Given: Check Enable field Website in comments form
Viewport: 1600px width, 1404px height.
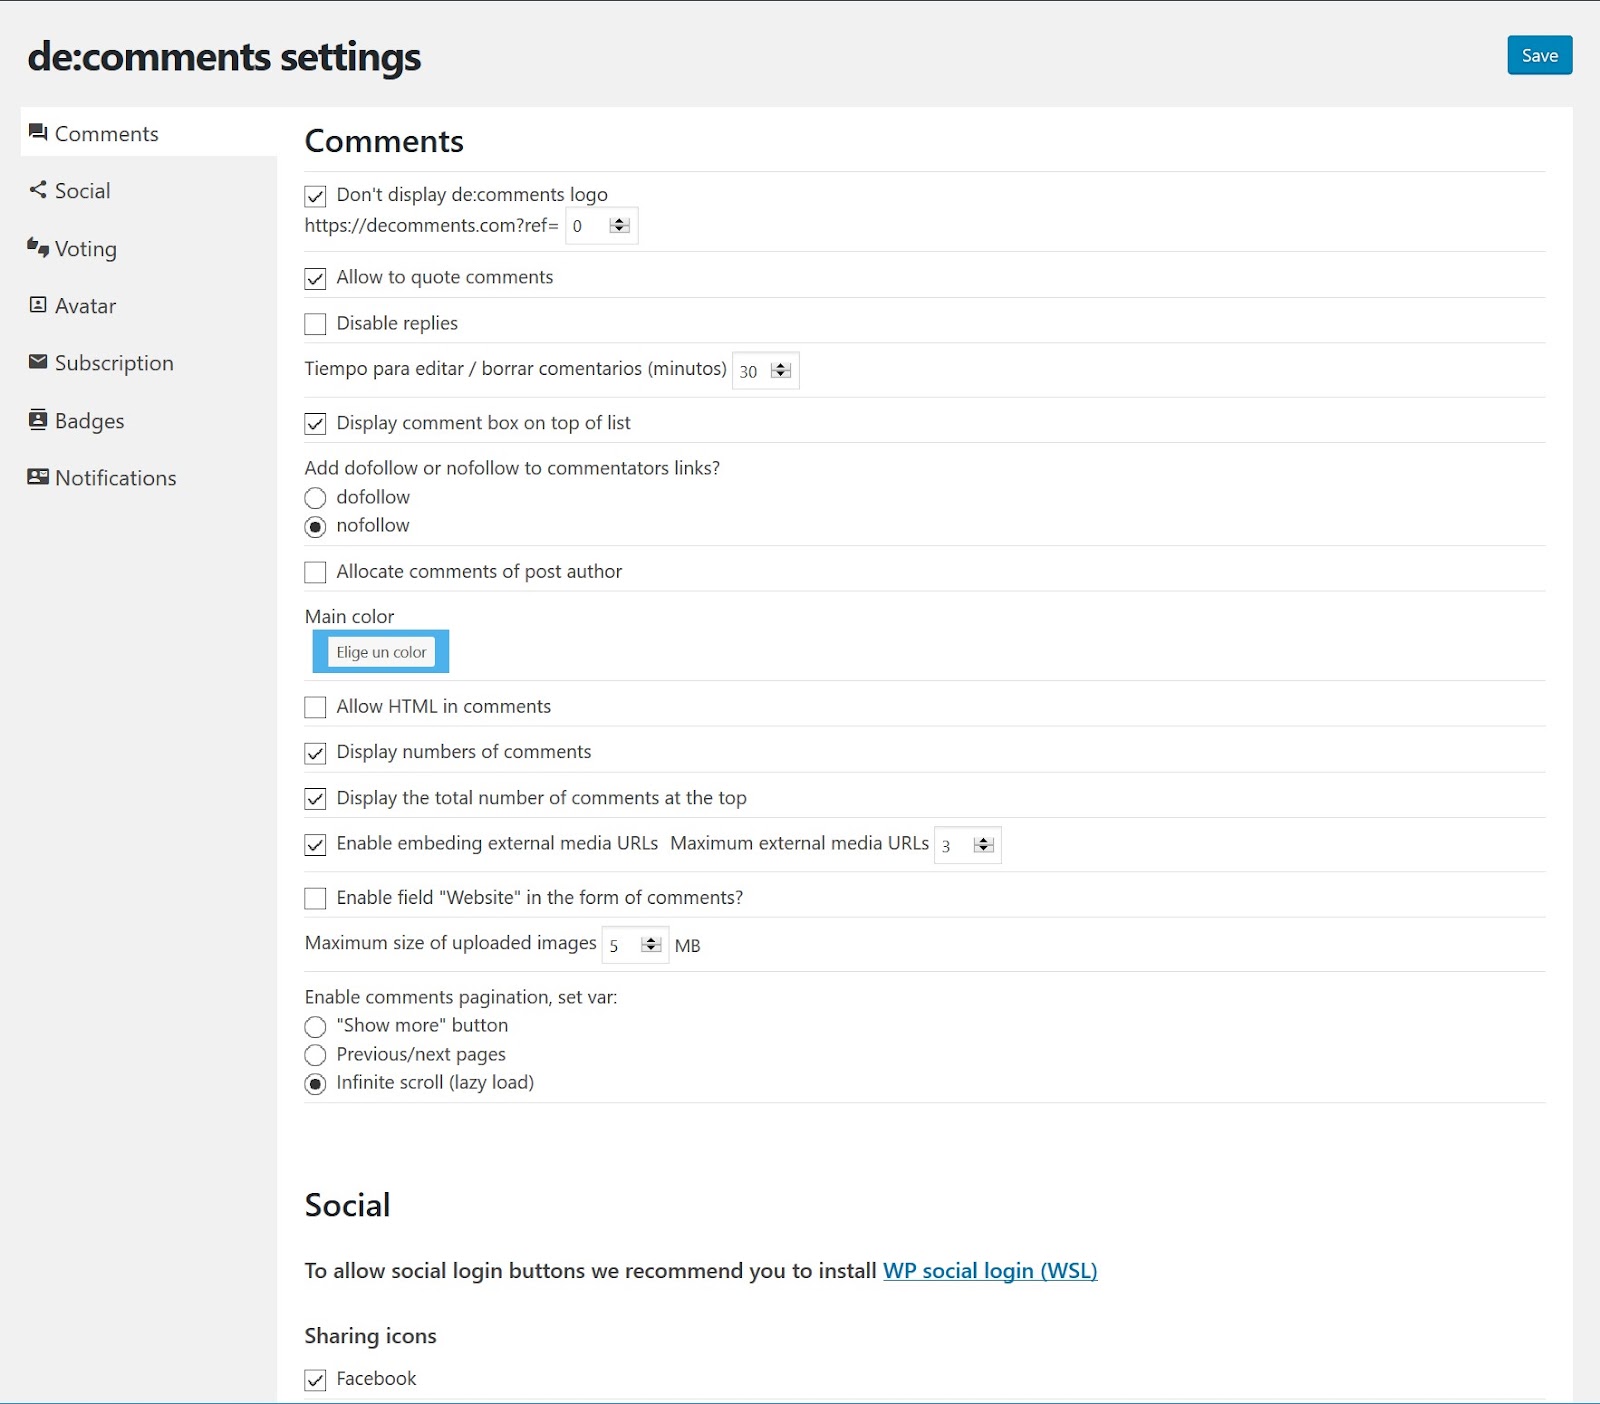Looking at the screenshot, I should pos(315,899).
